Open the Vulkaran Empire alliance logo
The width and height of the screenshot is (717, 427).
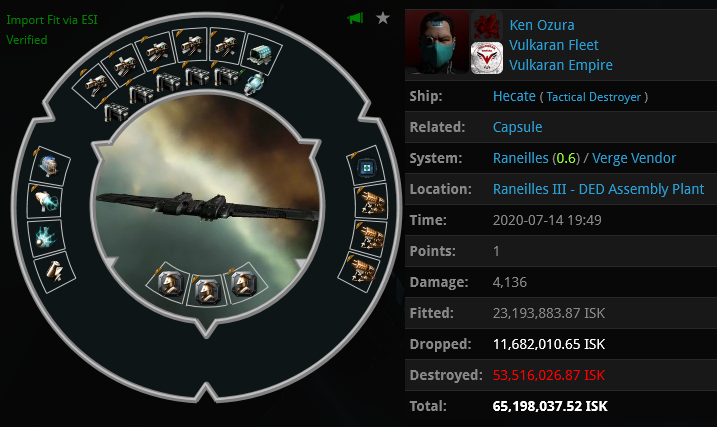click(x=487, y=58)
